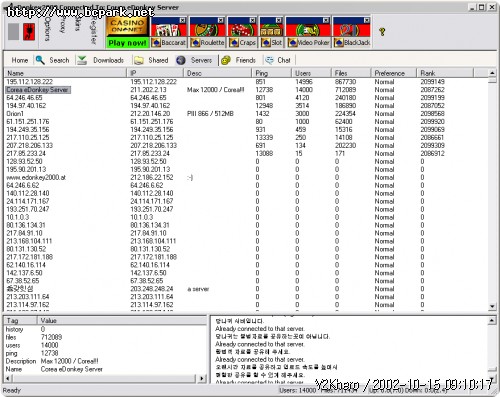Click tag panel horizontal scroll left arrow
500x397 pixels.
(8, 378)
